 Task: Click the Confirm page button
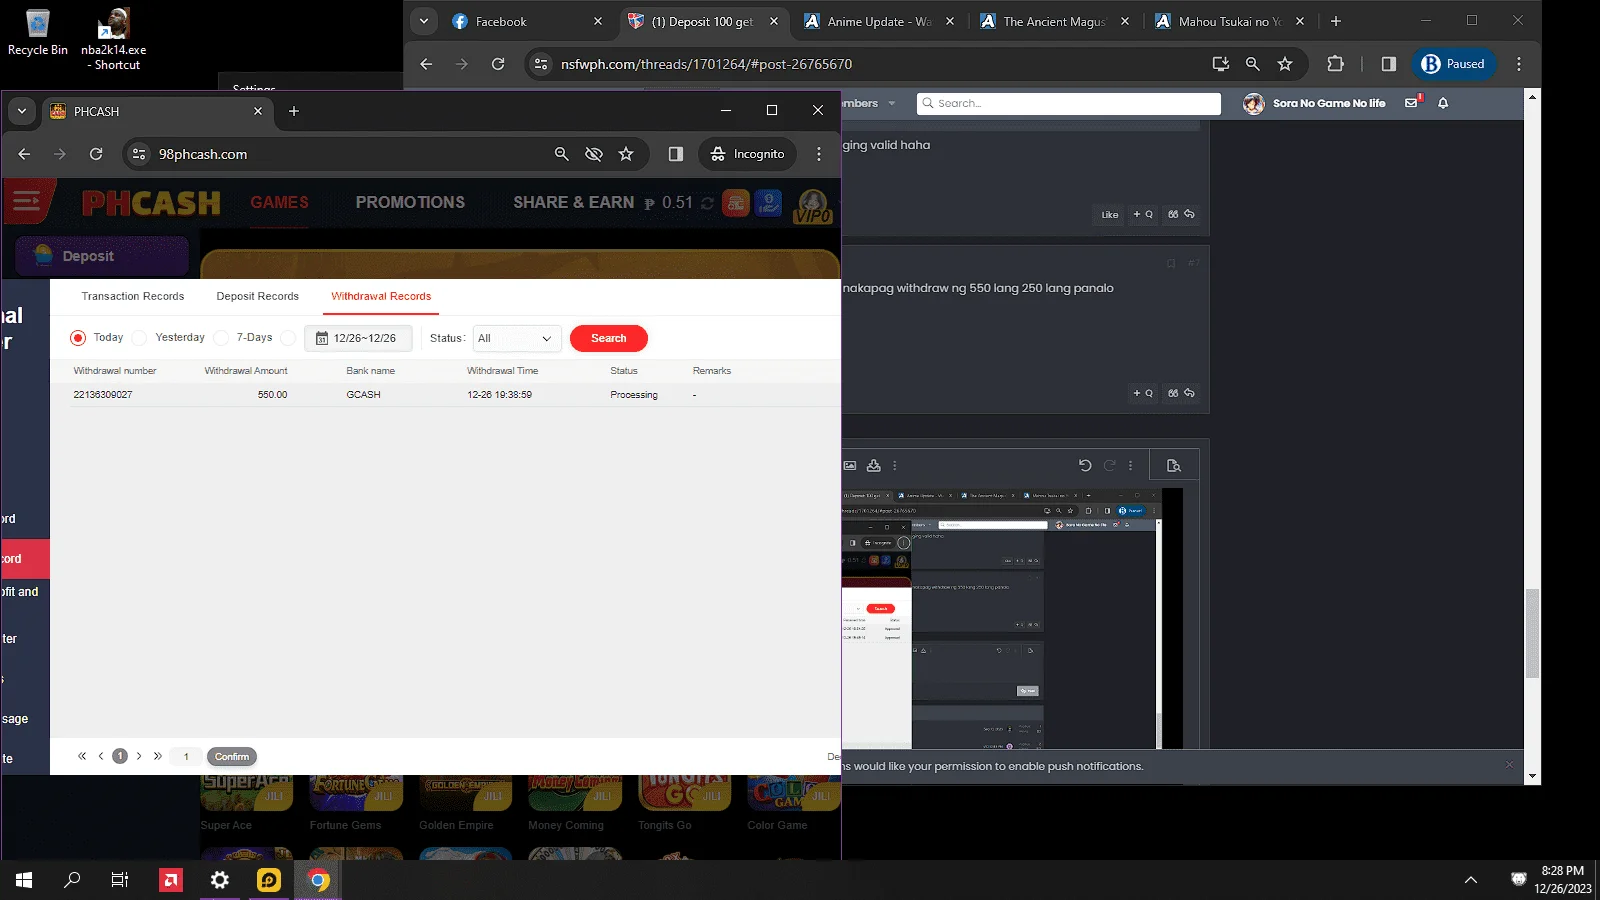tap(232, 756)
